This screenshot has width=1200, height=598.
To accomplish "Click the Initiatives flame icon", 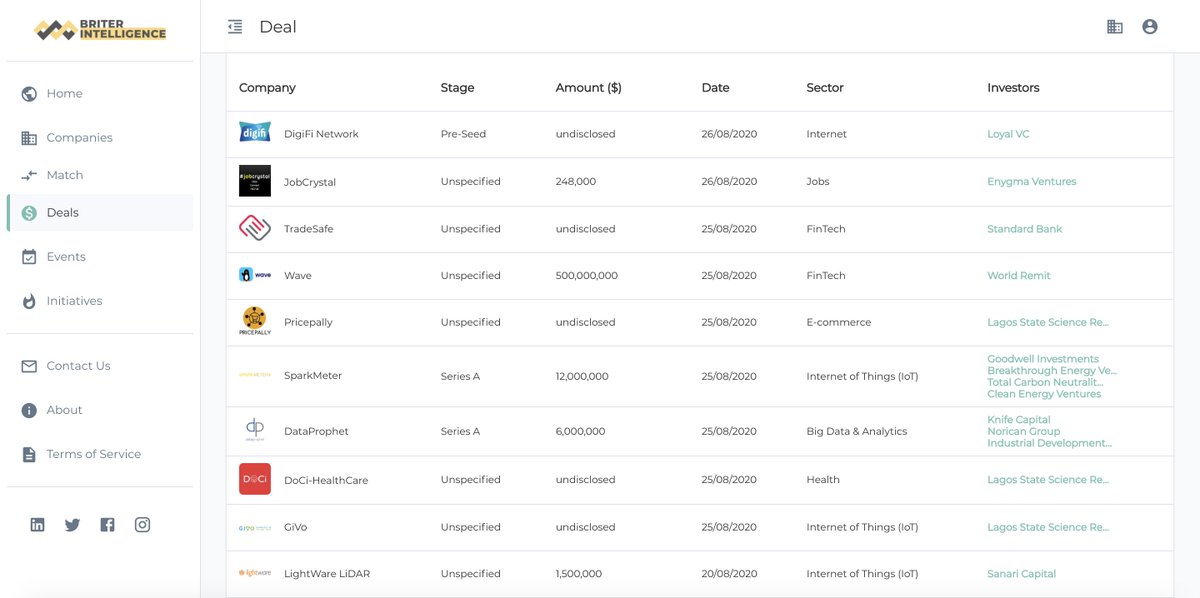I will pos(29,301).
